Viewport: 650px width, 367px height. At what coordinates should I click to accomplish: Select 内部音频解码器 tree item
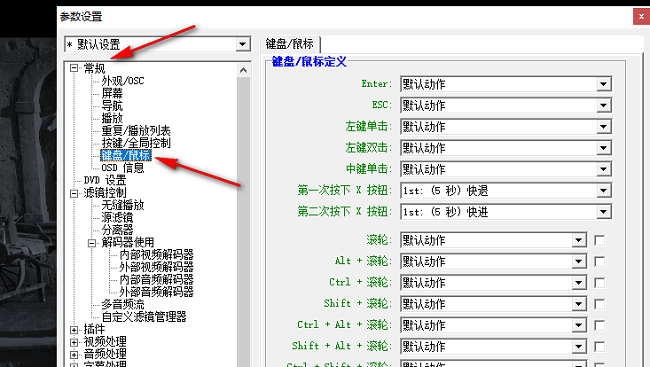point(156,280)
